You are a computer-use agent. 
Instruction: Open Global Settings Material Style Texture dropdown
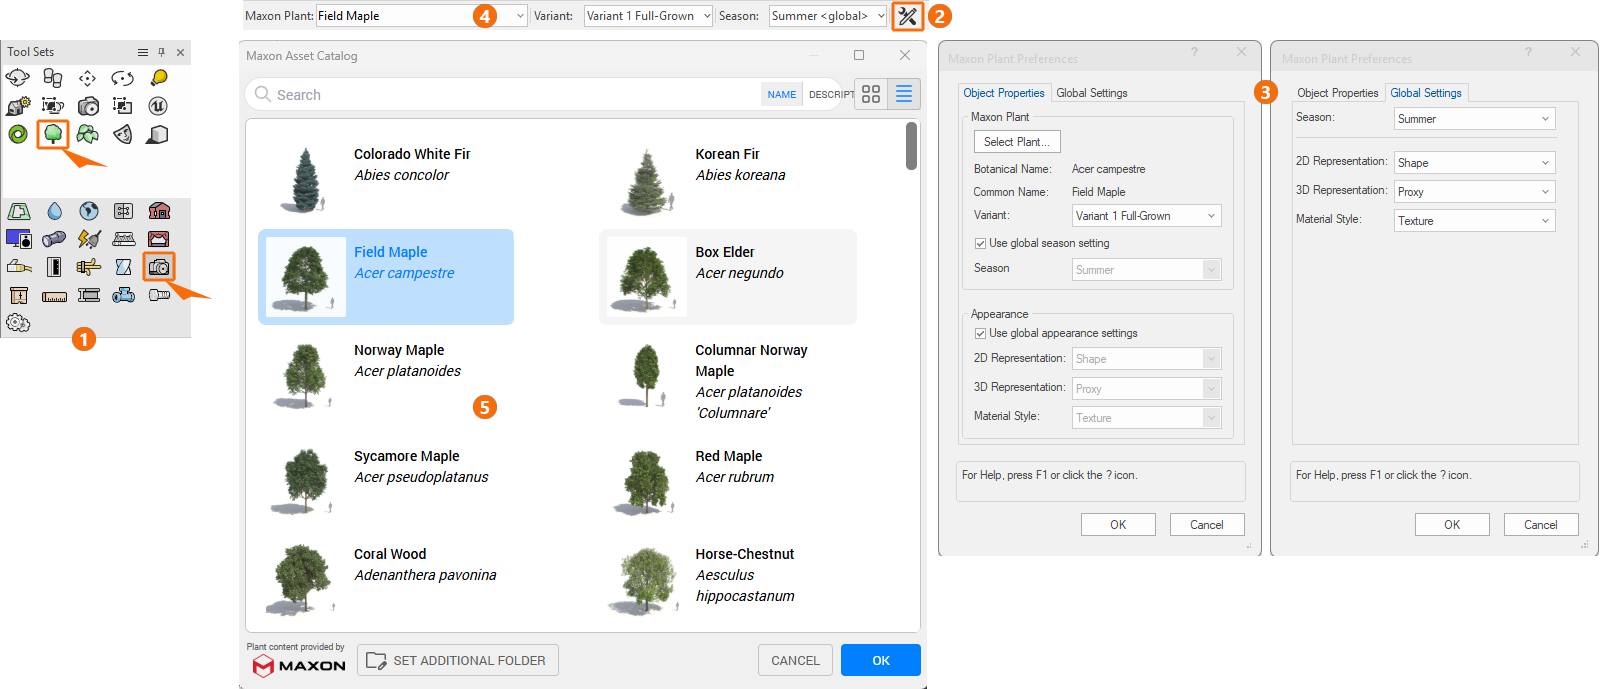click(1475, 221)
